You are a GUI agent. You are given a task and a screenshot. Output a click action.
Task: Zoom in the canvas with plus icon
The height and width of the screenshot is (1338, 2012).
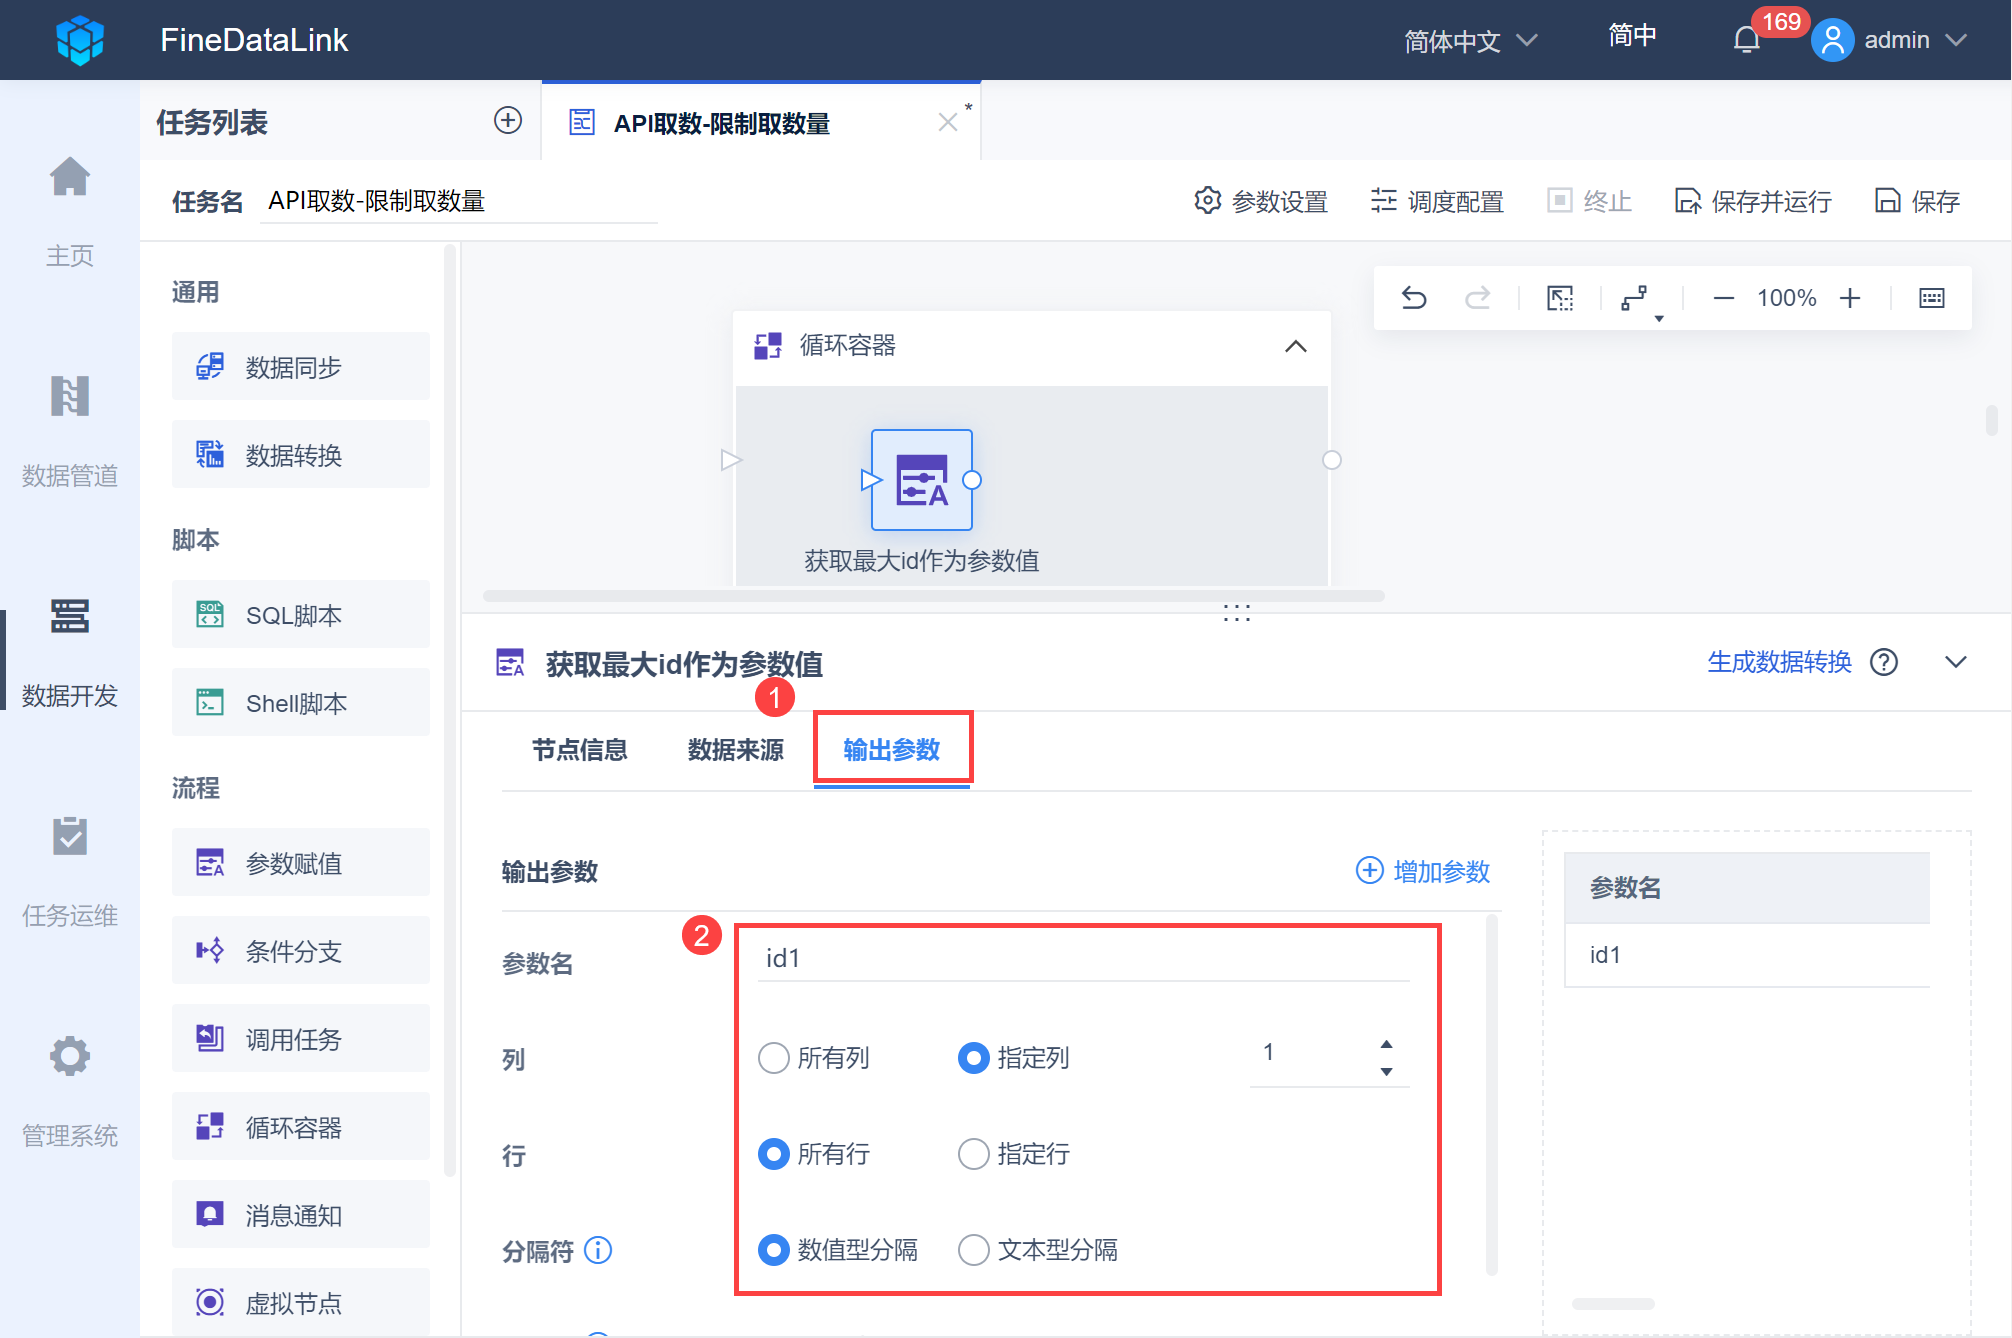pos(1850,298)
